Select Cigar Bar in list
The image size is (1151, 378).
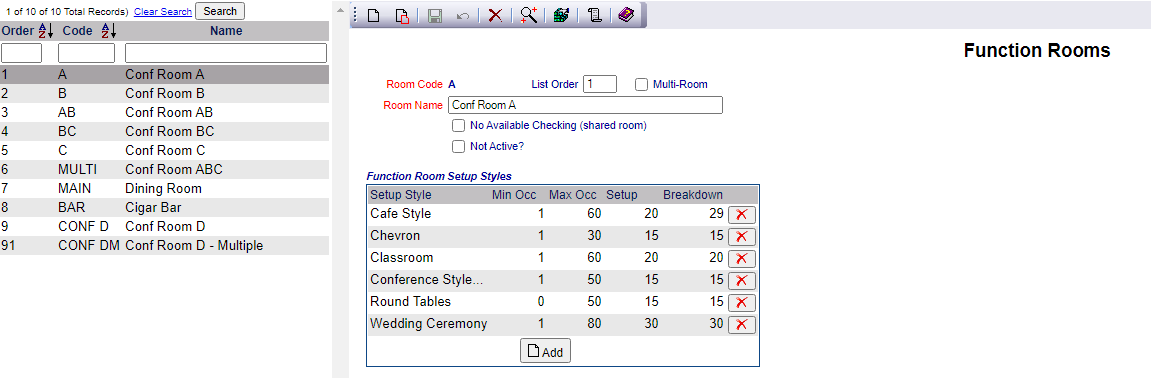[164, 208]
